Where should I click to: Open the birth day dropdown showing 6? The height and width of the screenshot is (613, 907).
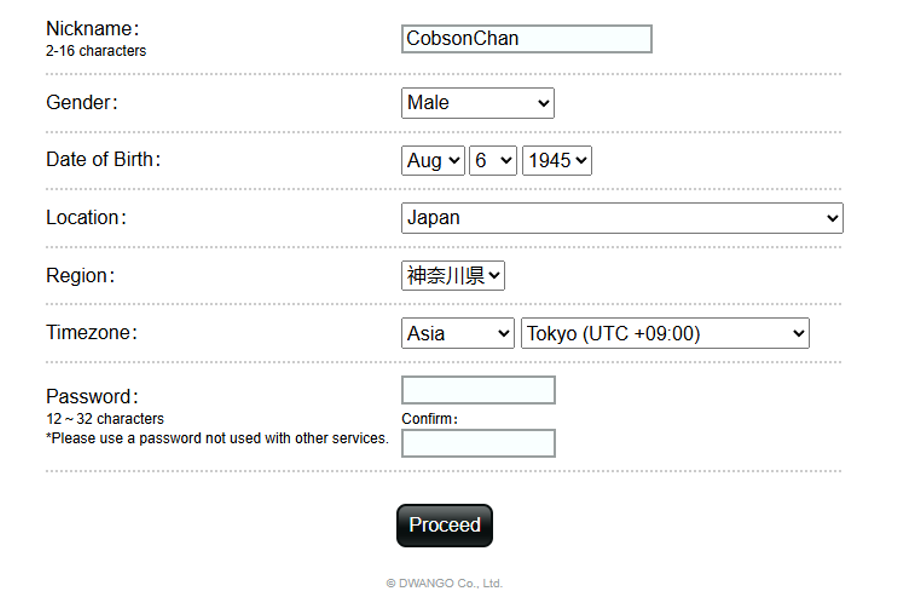(x=492, y=160)
